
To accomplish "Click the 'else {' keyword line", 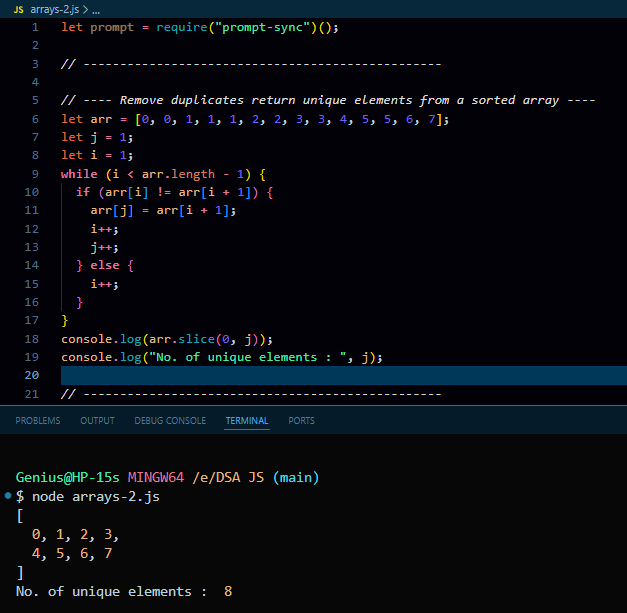I will tap(105, 266).
